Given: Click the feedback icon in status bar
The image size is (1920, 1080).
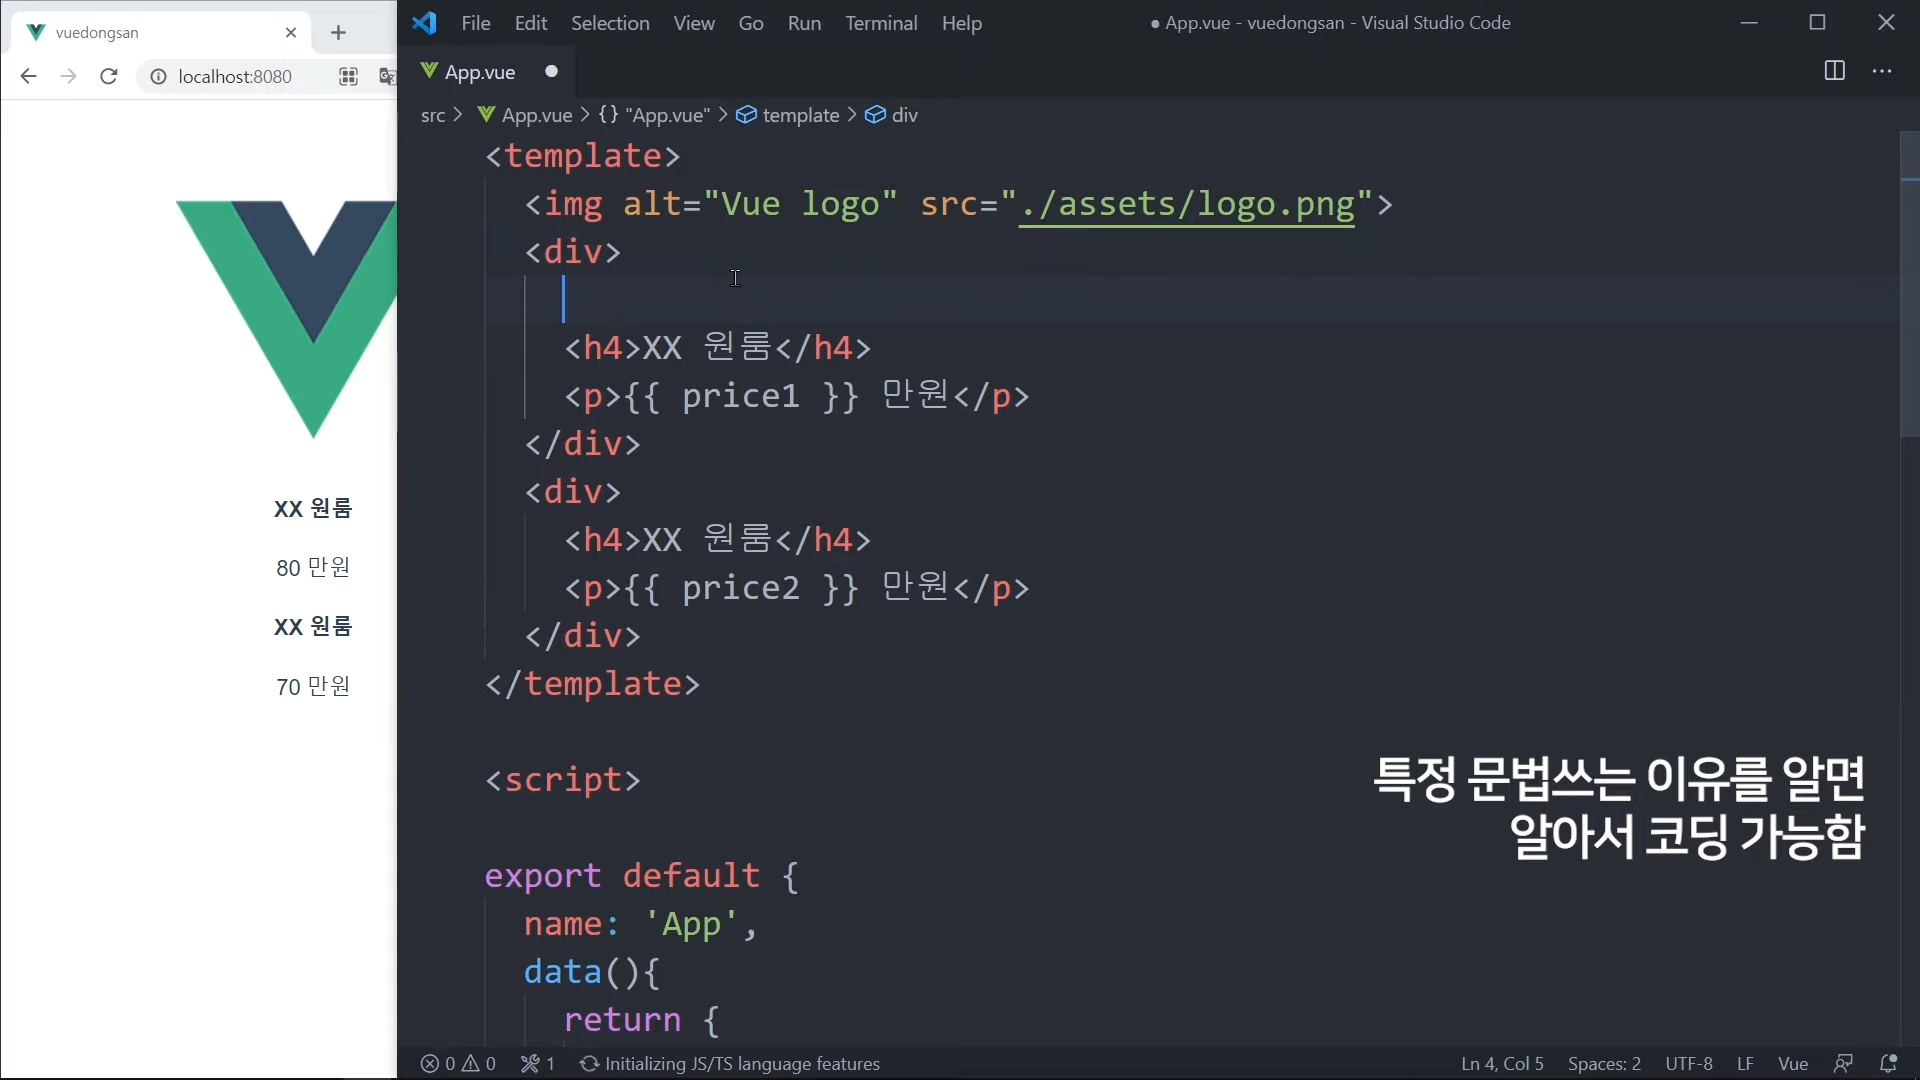Looking at the screenshot, I should pyautogui.click(x=1843, y=1063).
